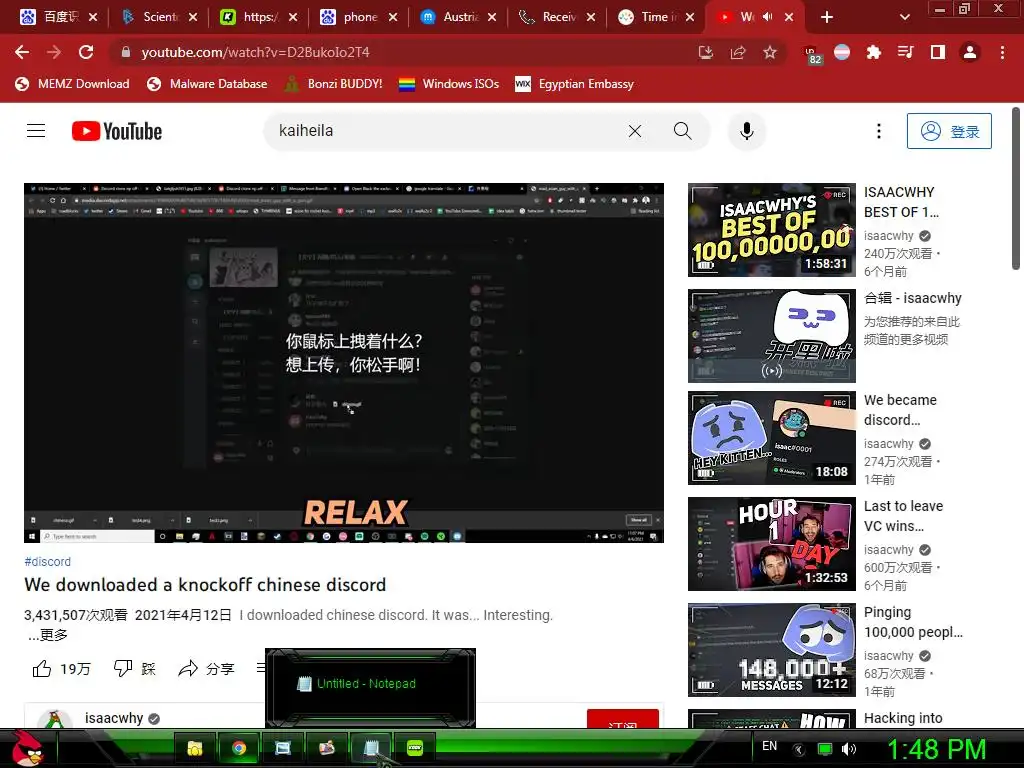Open YouTube settings three-dot menu

pyautogui.click(x=879, y=131)
